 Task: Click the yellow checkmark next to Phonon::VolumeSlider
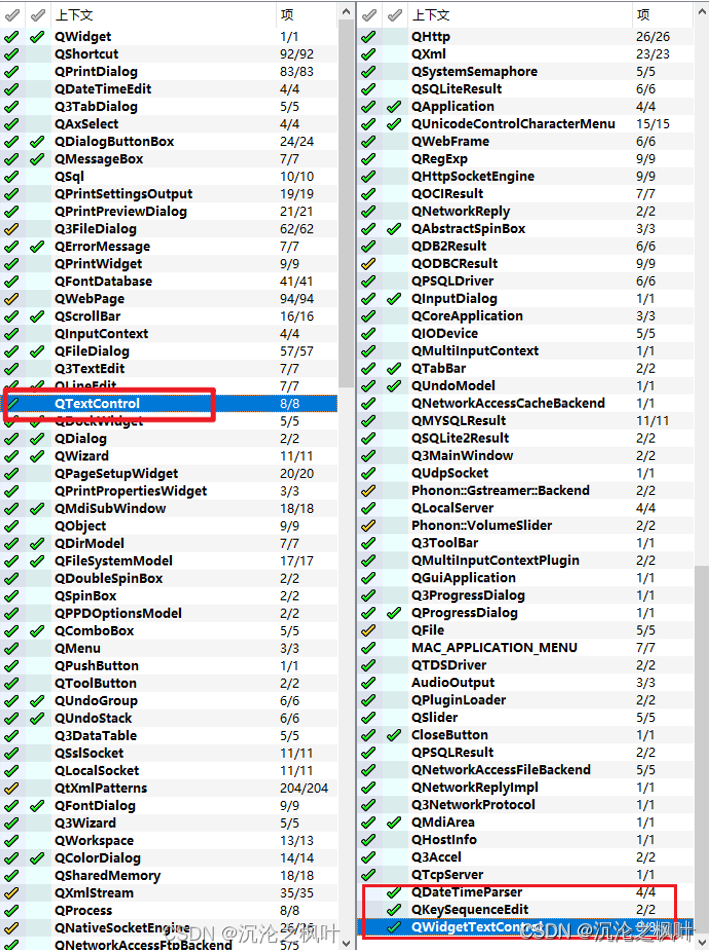[368, 525]
